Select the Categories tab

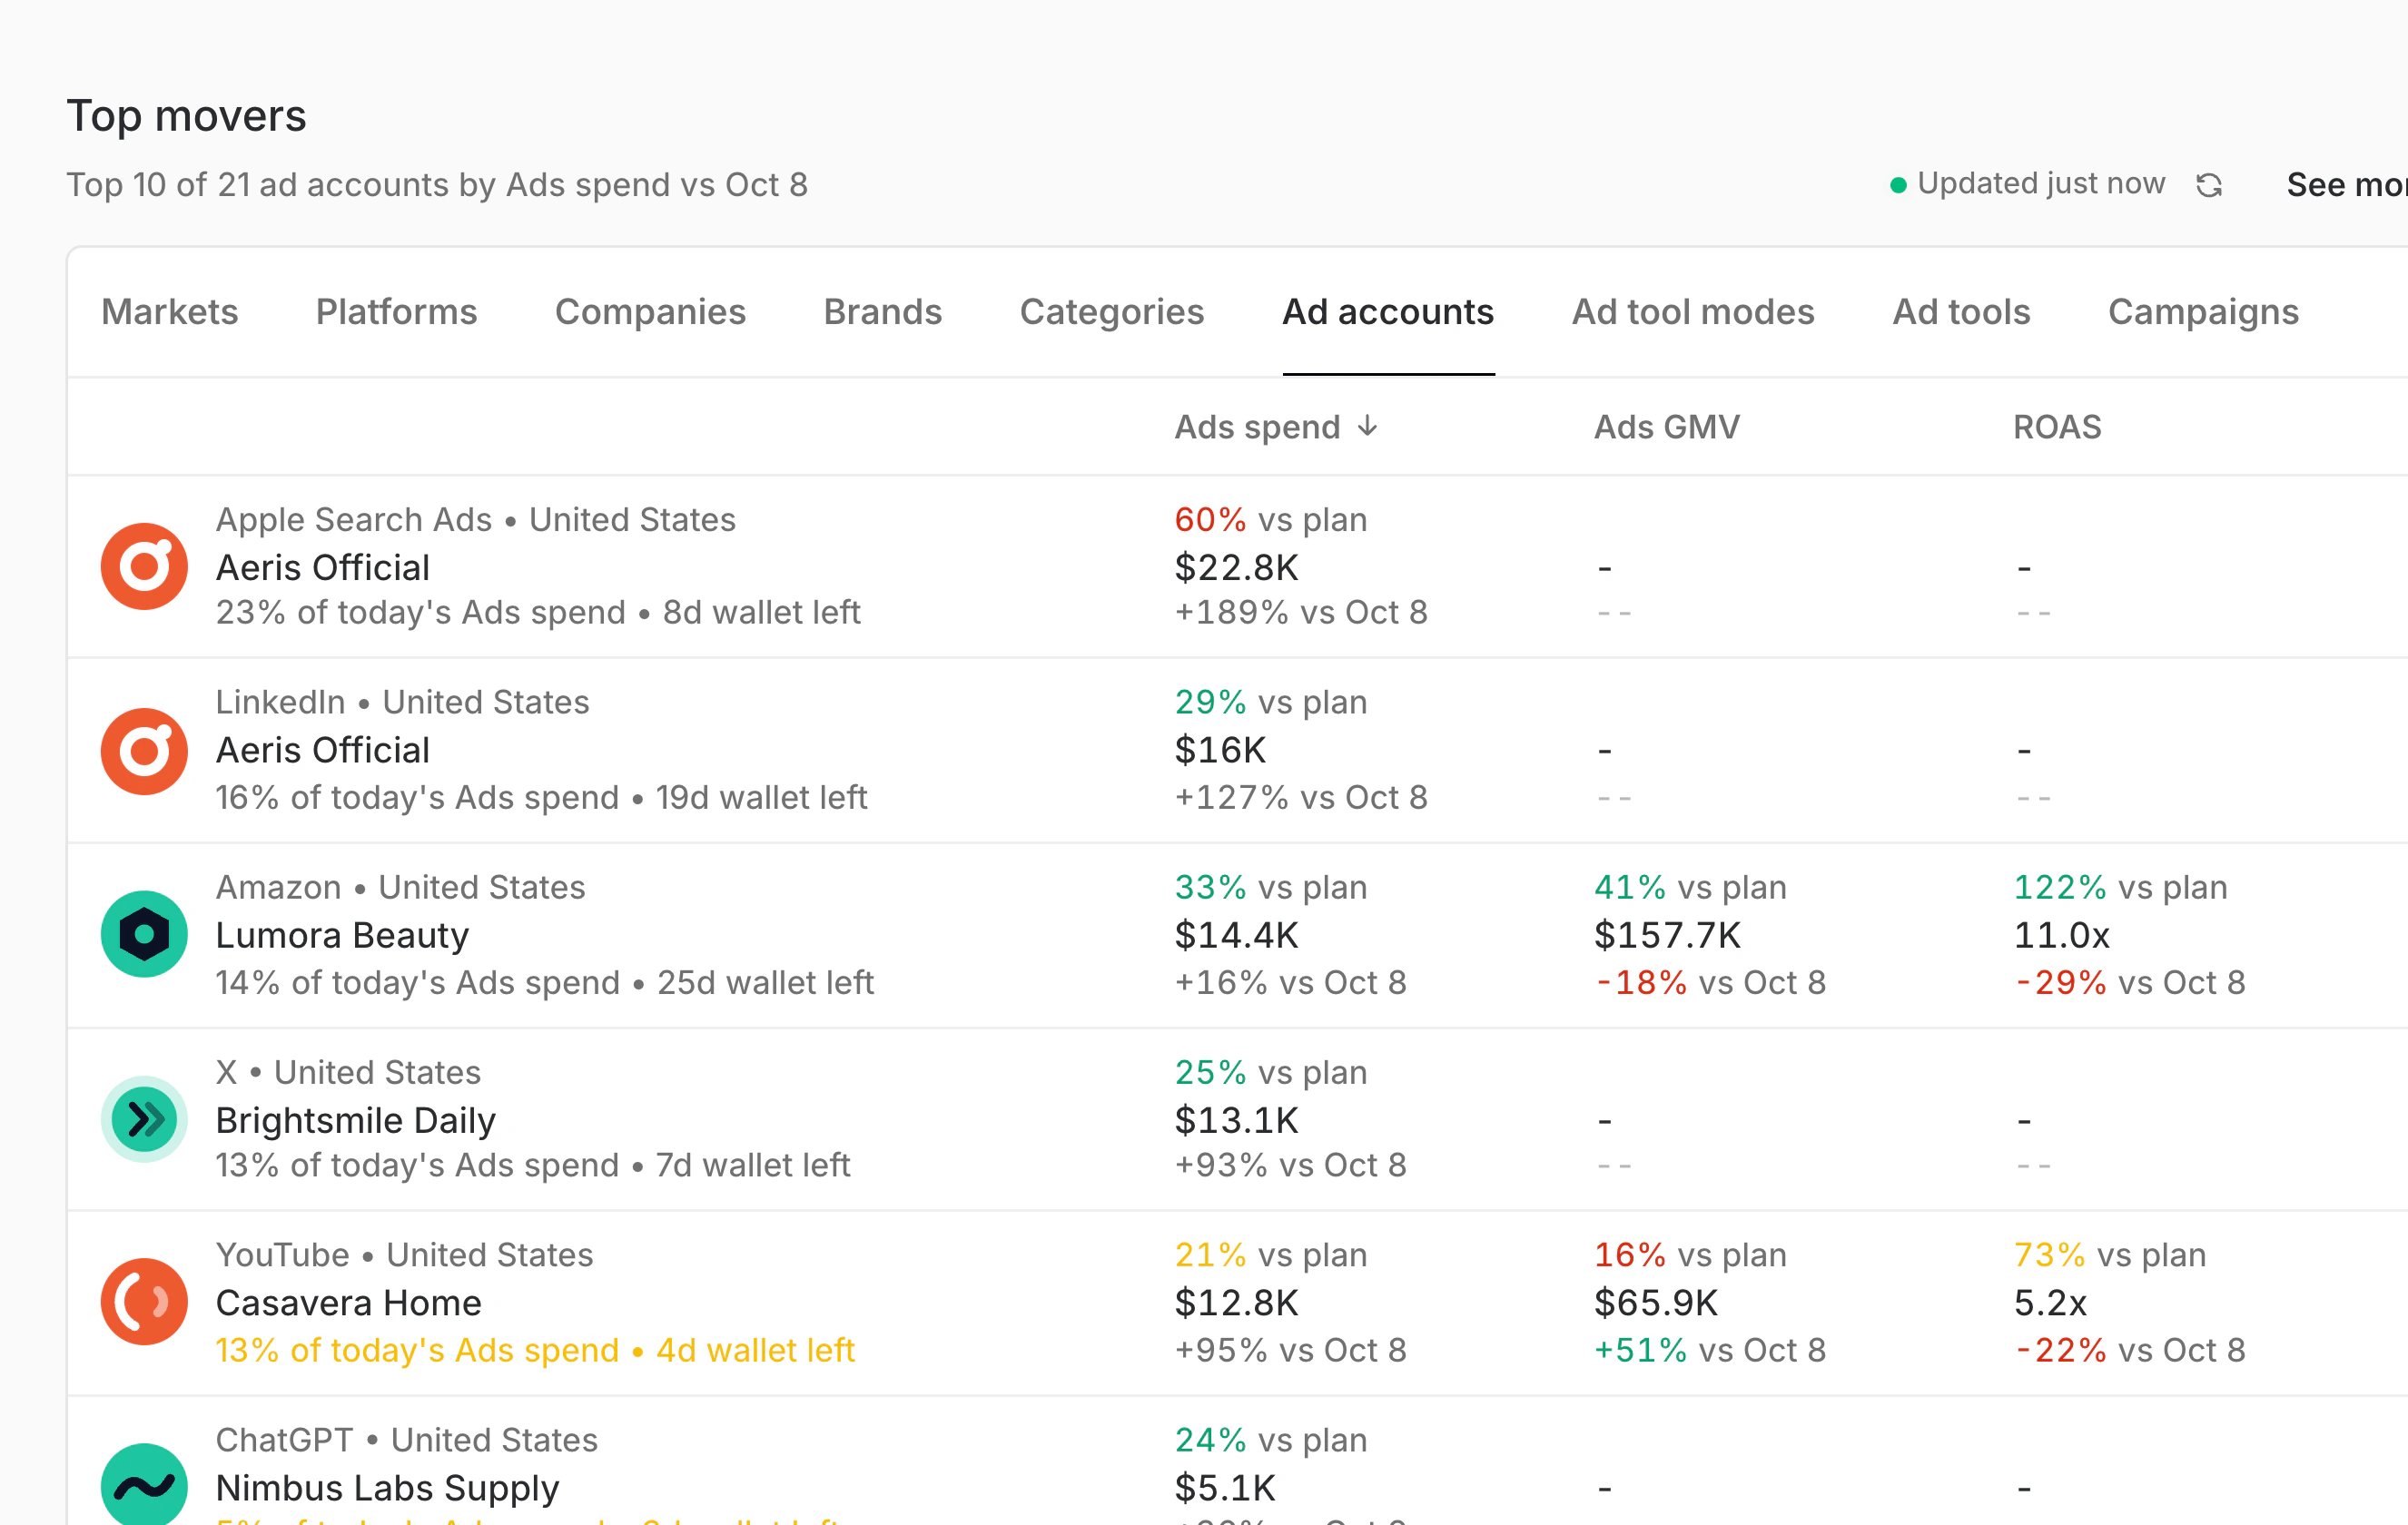coord(1111,312)
